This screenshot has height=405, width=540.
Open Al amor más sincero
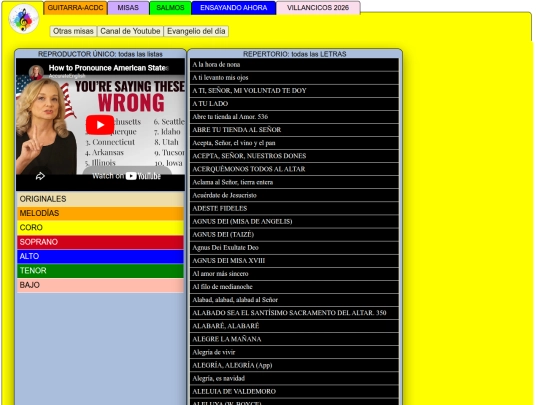[x=294, y=274]
